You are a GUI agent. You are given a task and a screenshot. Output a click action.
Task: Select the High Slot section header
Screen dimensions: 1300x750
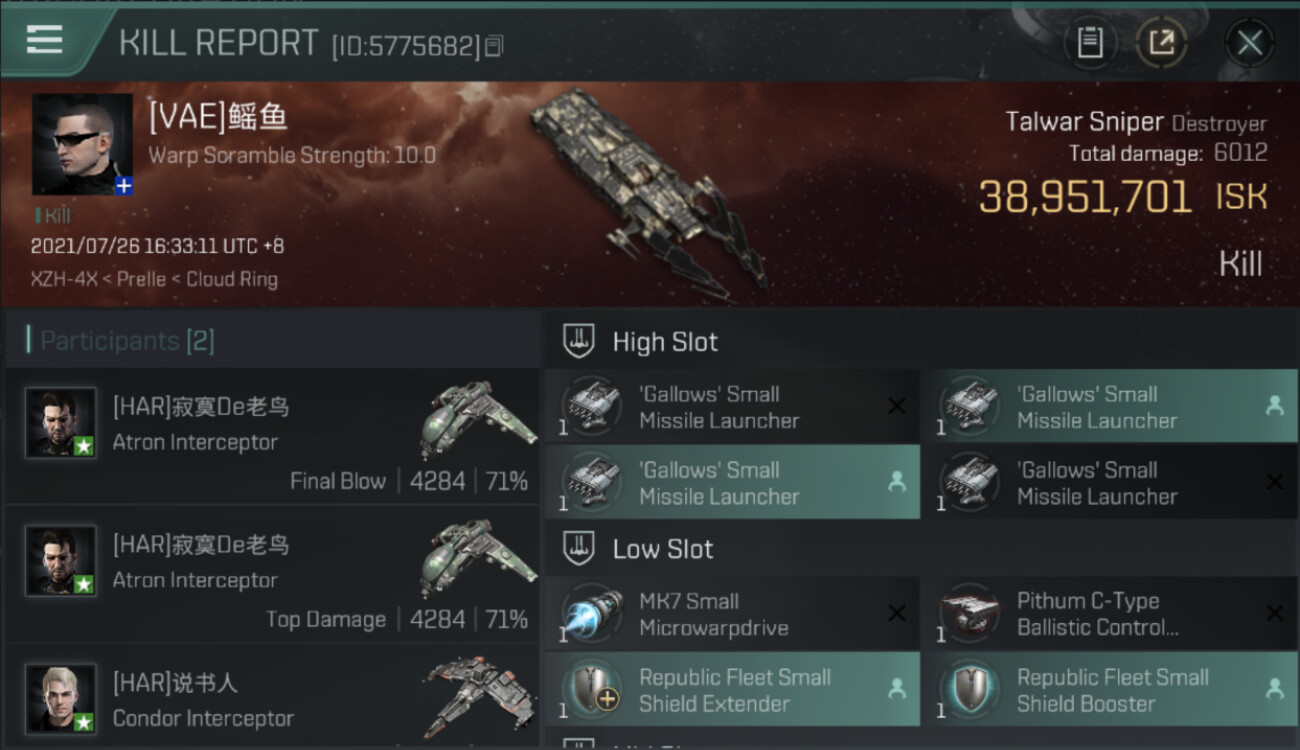coord(922,342)
